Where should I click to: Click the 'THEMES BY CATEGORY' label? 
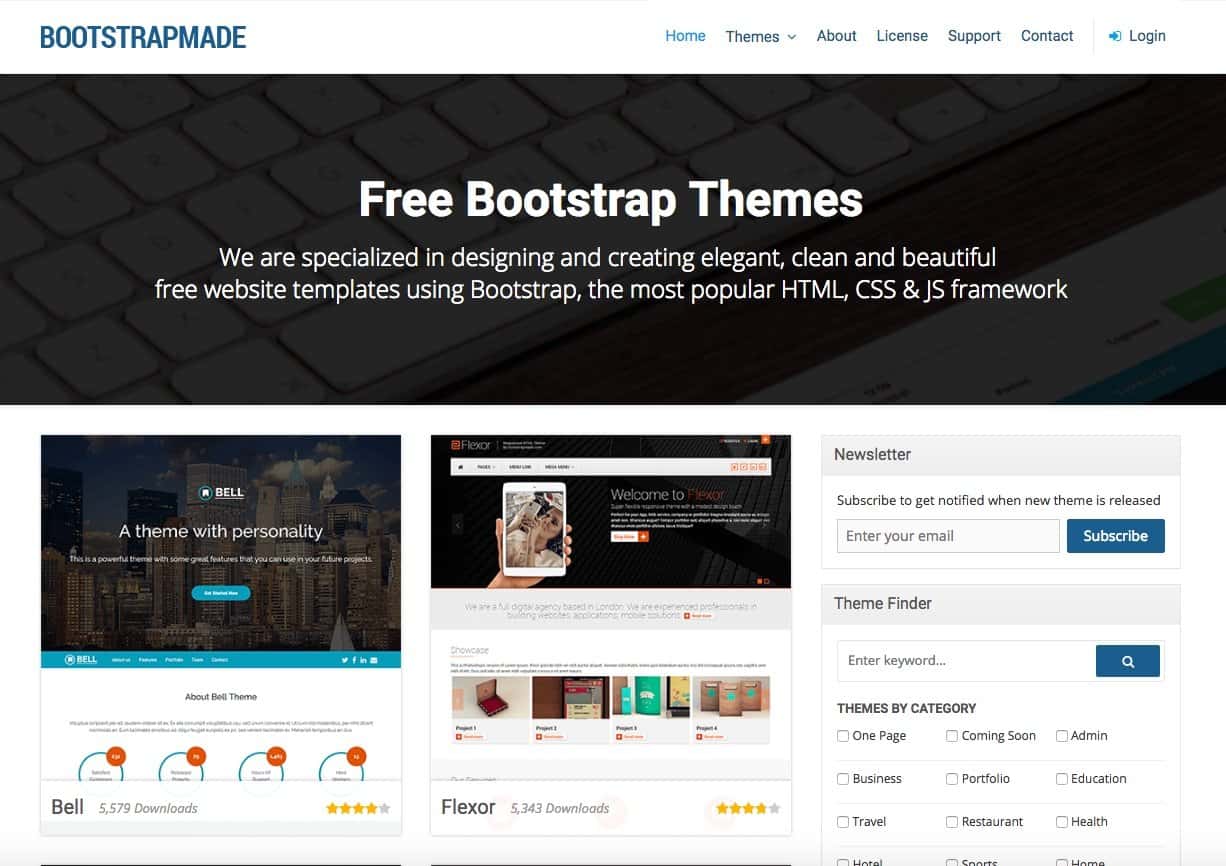tap(906, 708)
